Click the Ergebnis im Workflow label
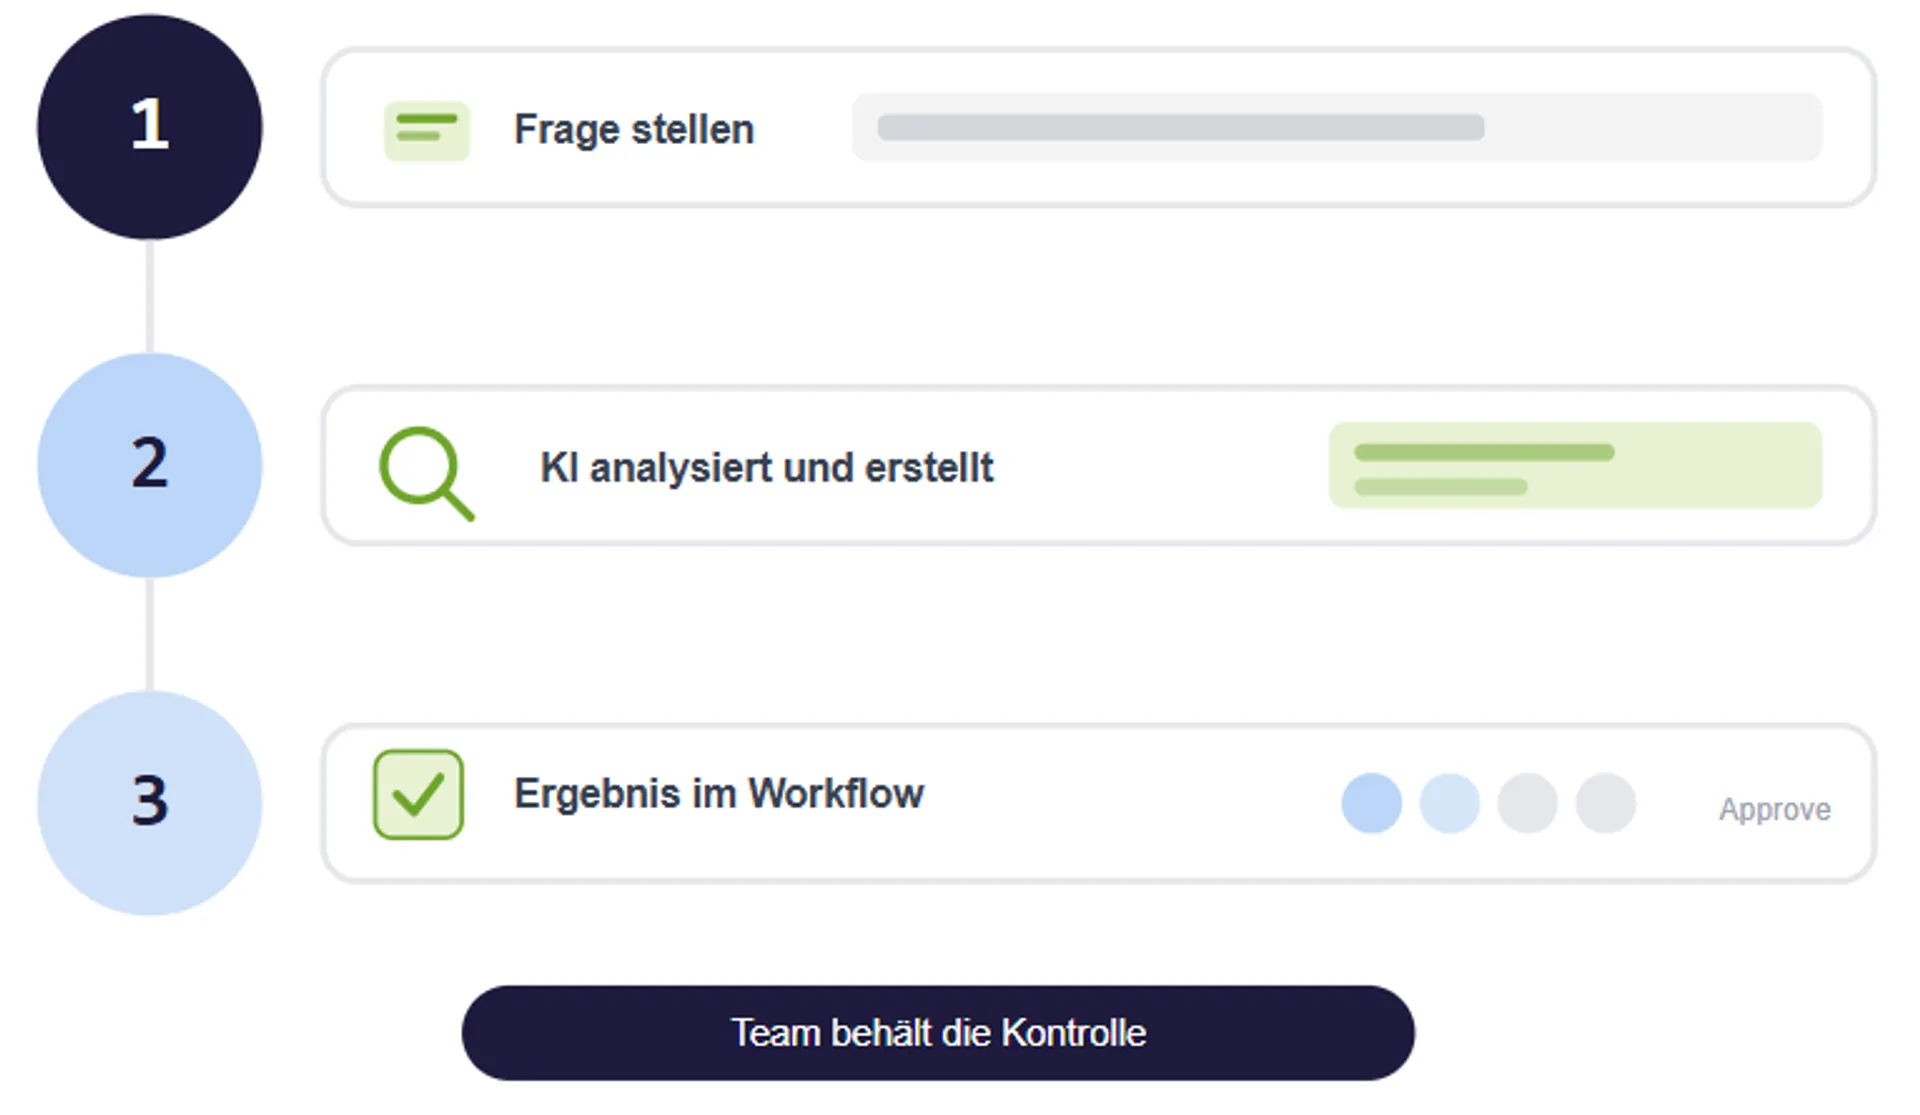Viewport: 1920px width, 1115px height. 719,794
